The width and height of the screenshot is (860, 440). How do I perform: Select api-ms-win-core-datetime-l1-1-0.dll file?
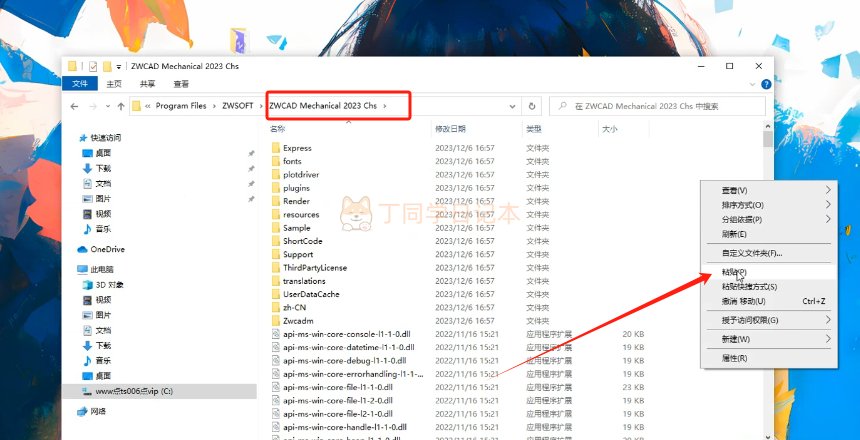coord(348,347)
